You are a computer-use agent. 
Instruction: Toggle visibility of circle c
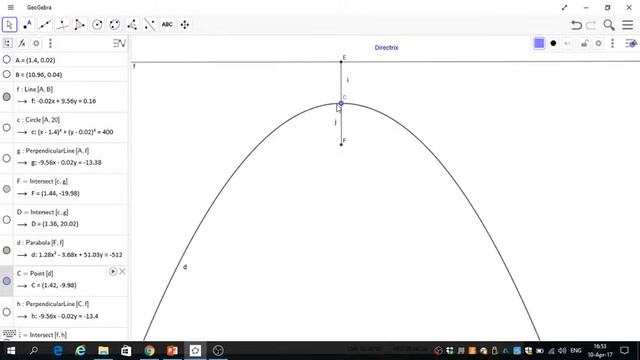pos(7,127)
